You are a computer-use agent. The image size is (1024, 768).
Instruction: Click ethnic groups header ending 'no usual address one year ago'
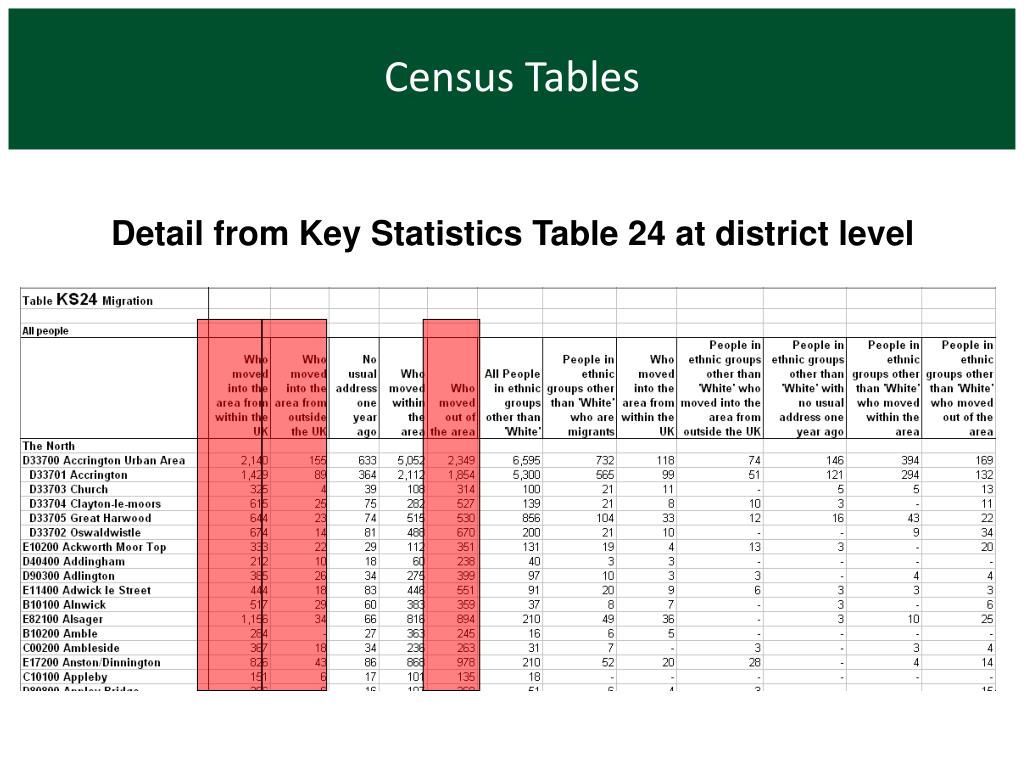(x=807, y=388)
